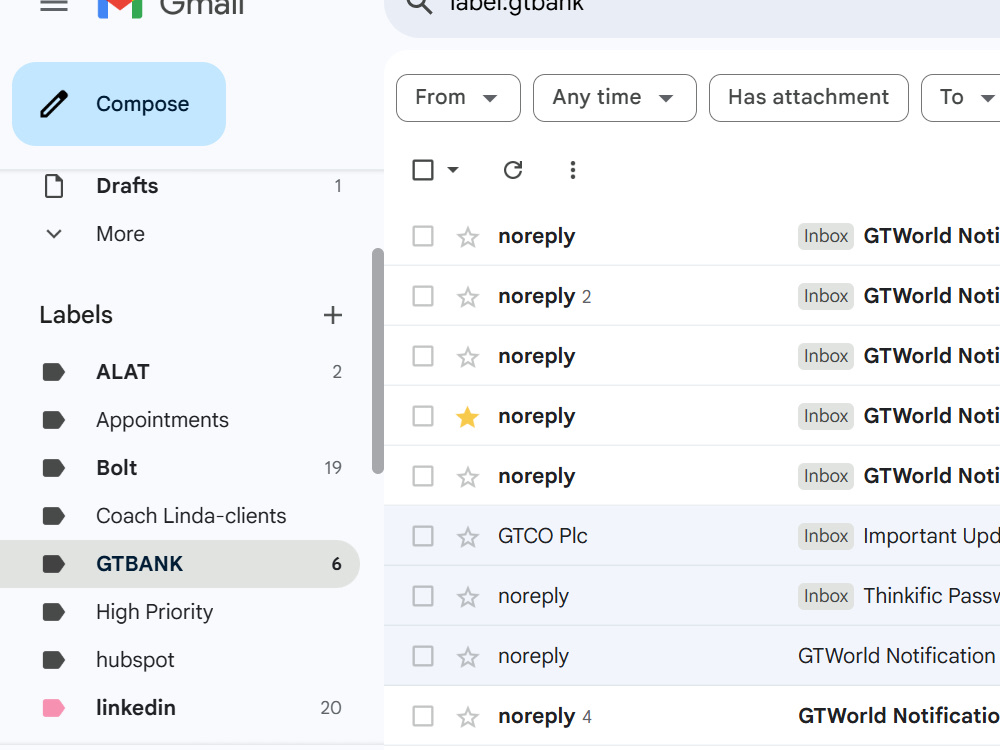This screenshot has height=750, width=1000.
Task: Open the From filter dropdown
Action: click(x=458, y=98)
